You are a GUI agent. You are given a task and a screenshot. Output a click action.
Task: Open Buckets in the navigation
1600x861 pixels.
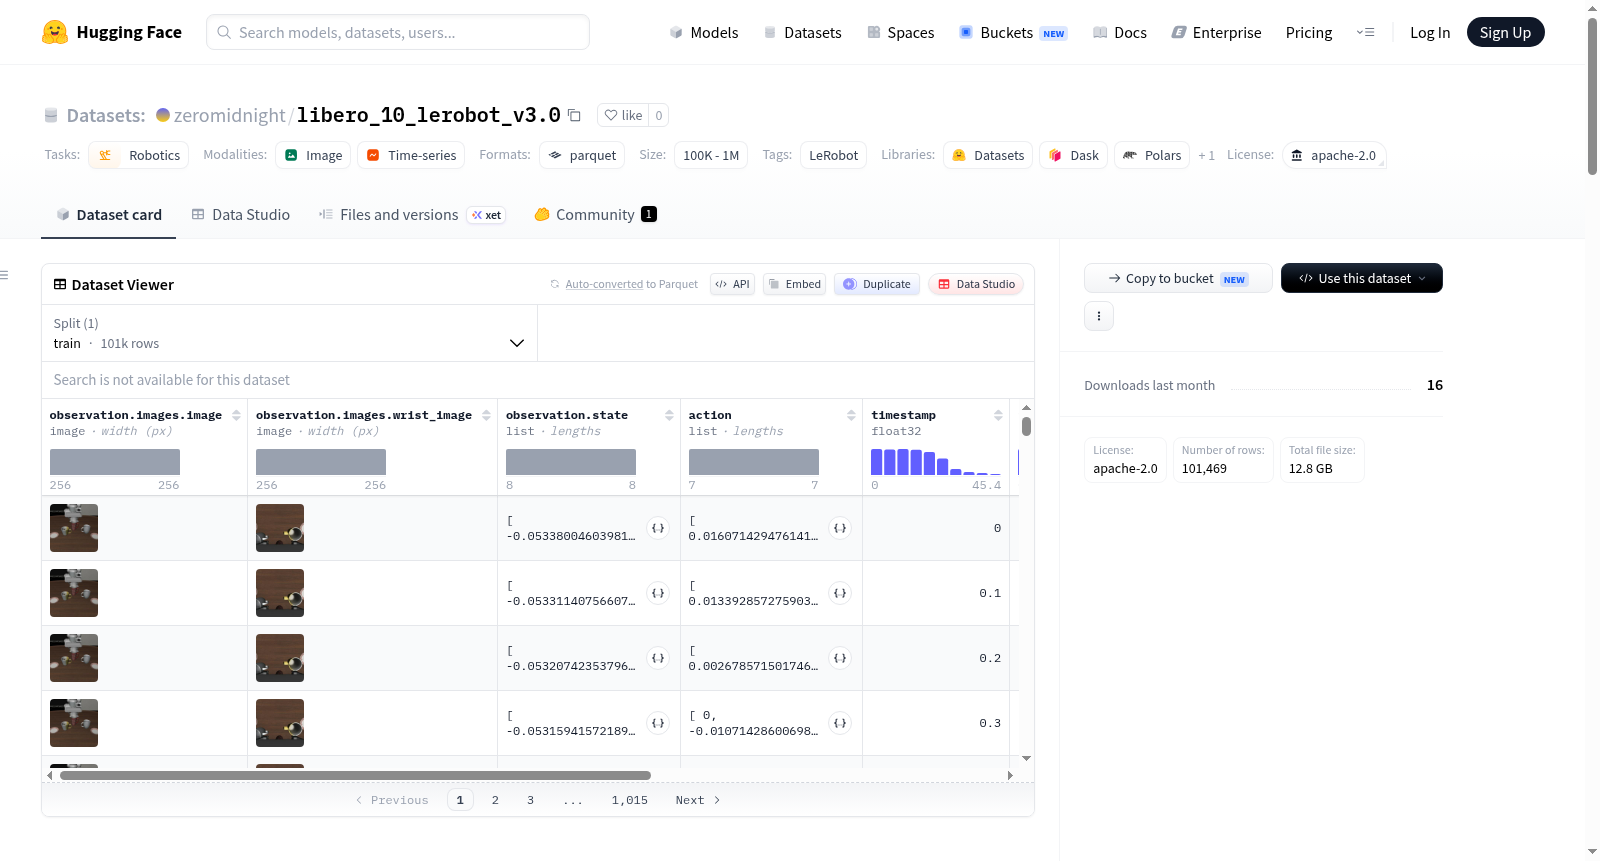tap(1013, 32)
